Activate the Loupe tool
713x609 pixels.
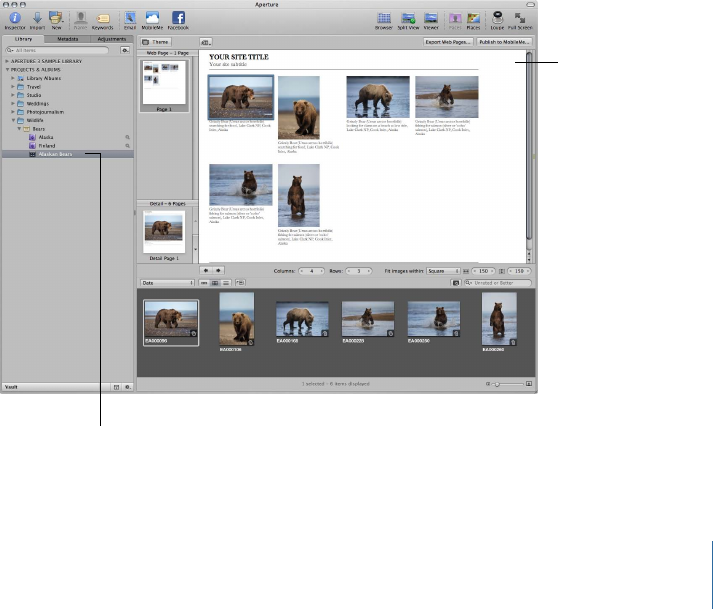tap(497, 18)
